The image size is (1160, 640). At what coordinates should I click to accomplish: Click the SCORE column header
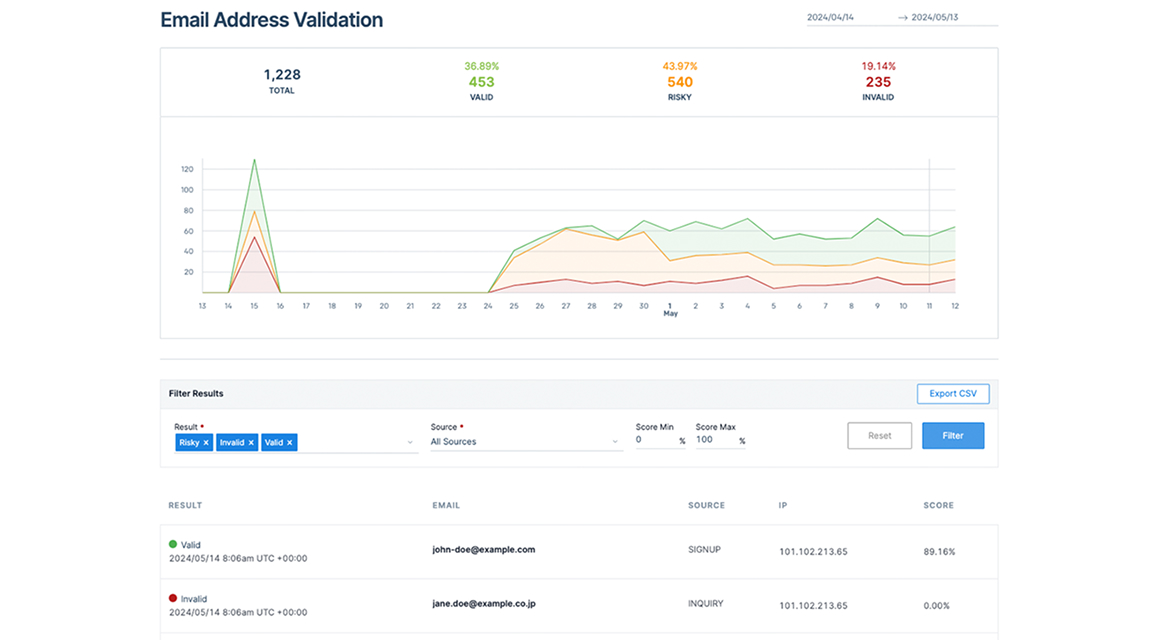[x=938, y=506]
